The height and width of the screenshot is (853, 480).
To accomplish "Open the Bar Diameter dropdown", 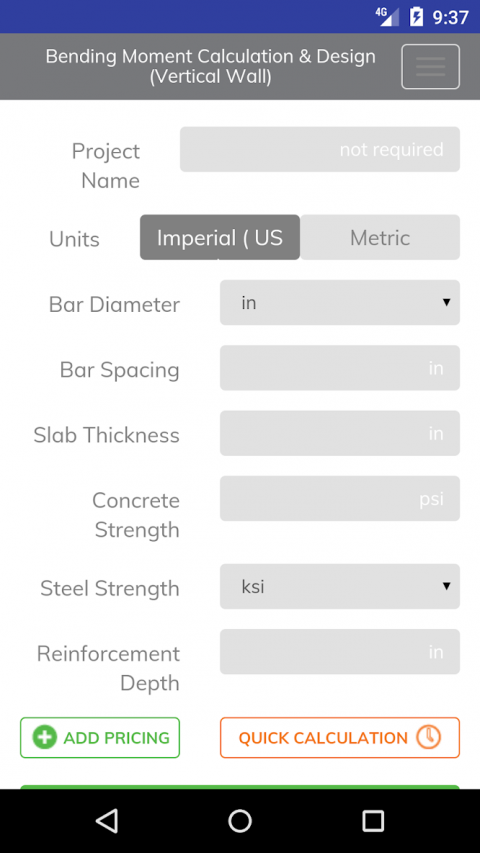I will pos(340,302).
